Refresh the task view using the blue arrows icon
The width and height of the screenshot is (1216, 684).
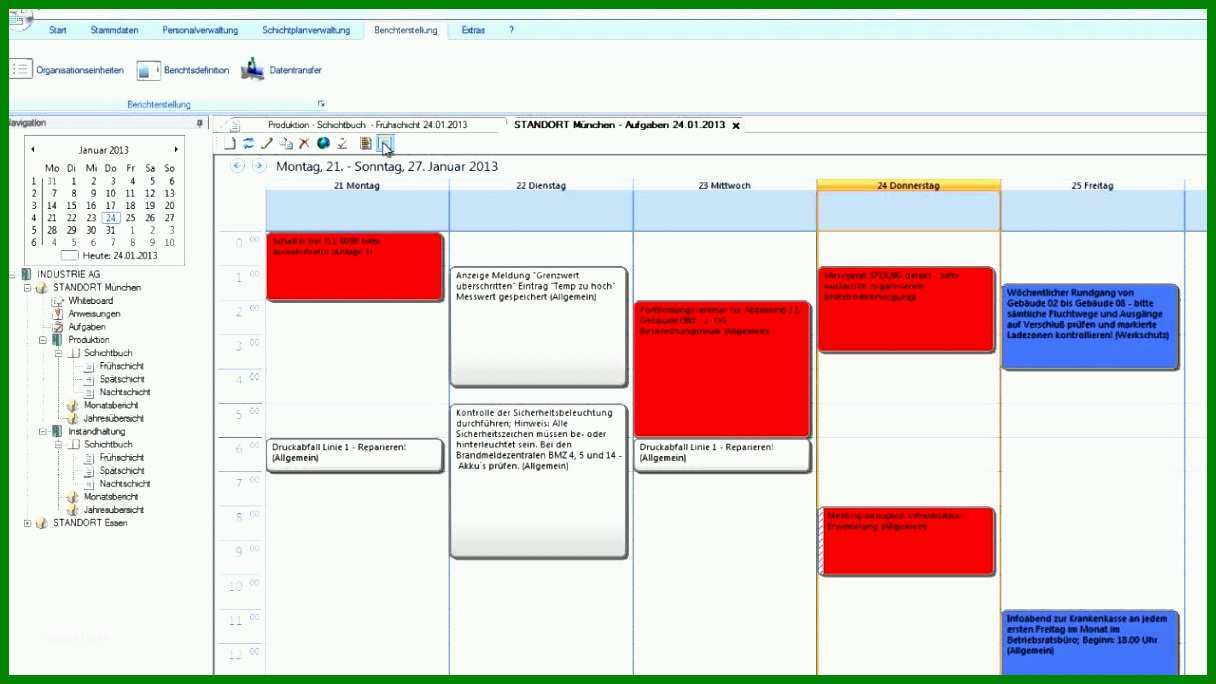point(249,144)
